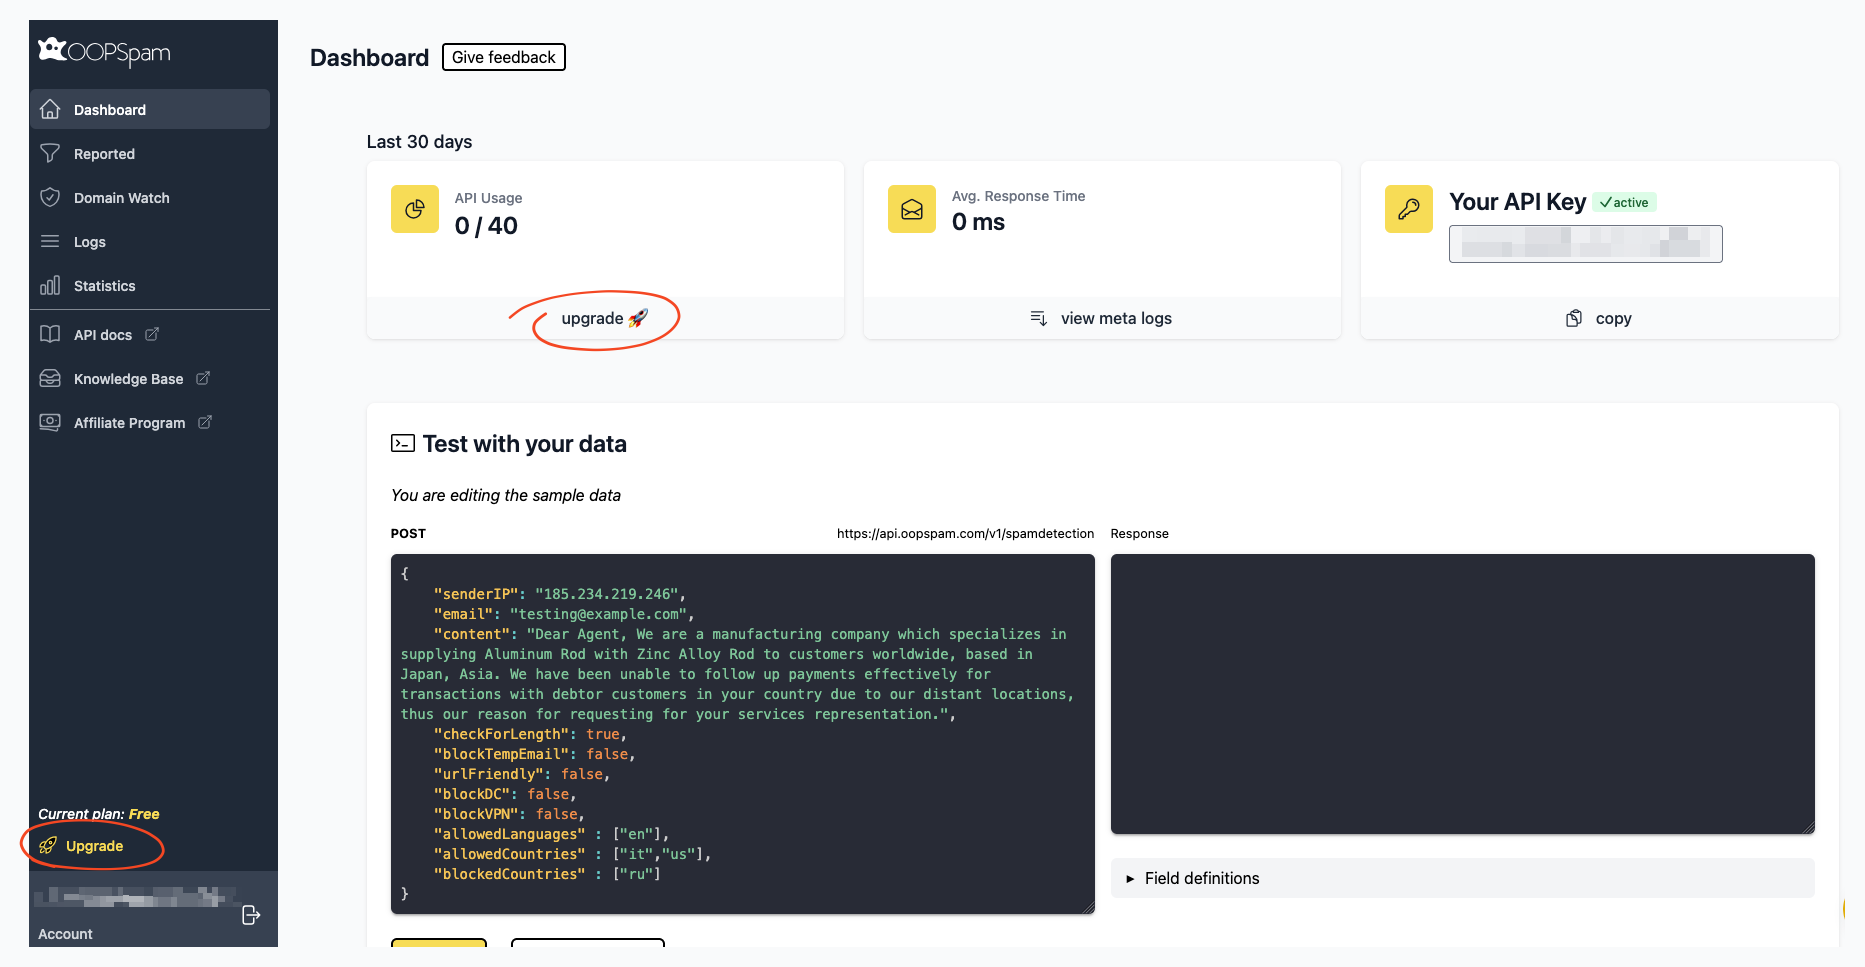This screenshot has width=1865, height=967.
Task: Click the Last 30 days heading
Action: [419, 142]
